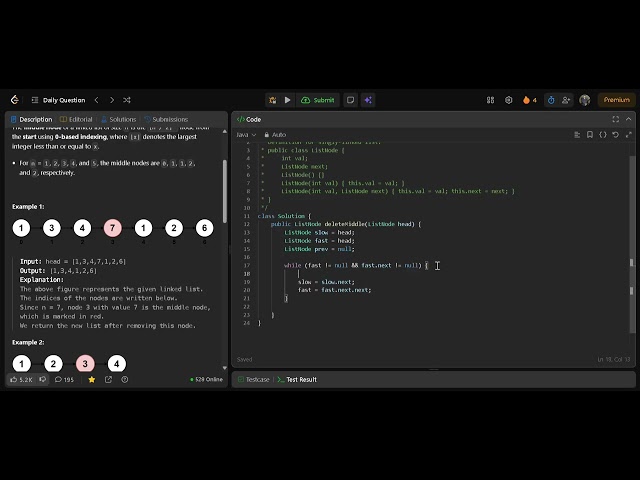Open settings gear icon in top bar

[509, 100]
